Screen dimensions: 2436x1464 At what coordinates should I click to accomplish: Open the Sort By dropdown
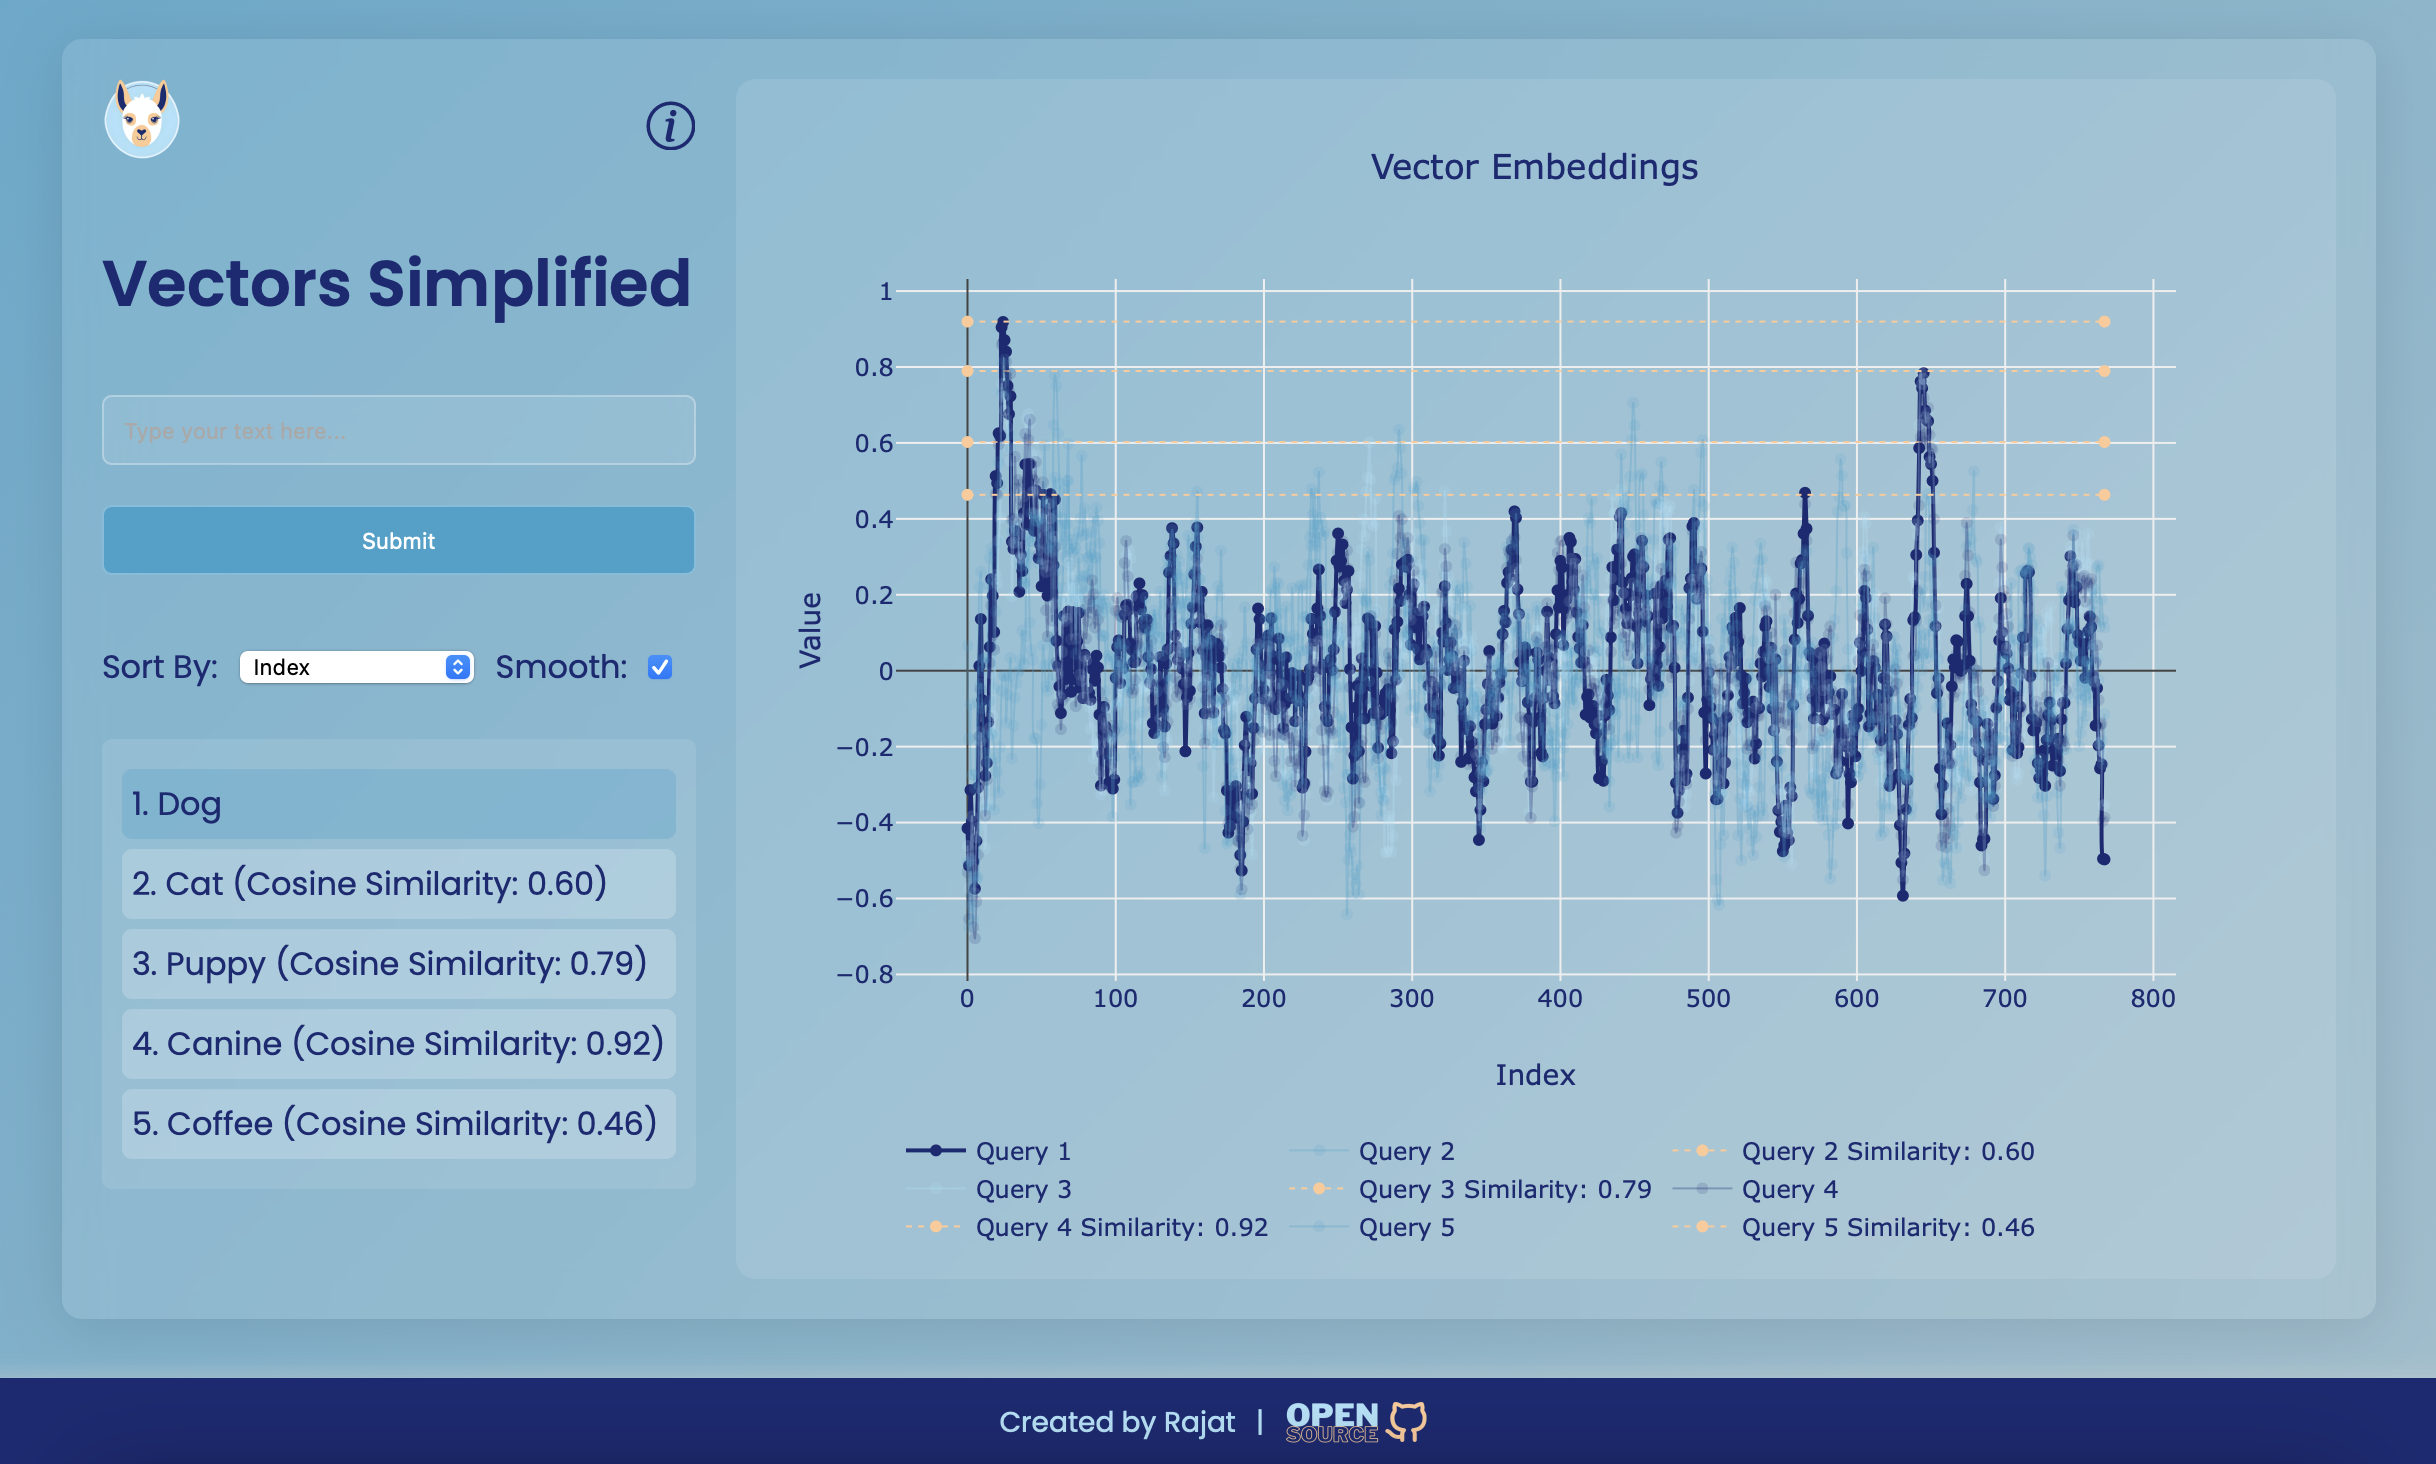coord(355,667)
